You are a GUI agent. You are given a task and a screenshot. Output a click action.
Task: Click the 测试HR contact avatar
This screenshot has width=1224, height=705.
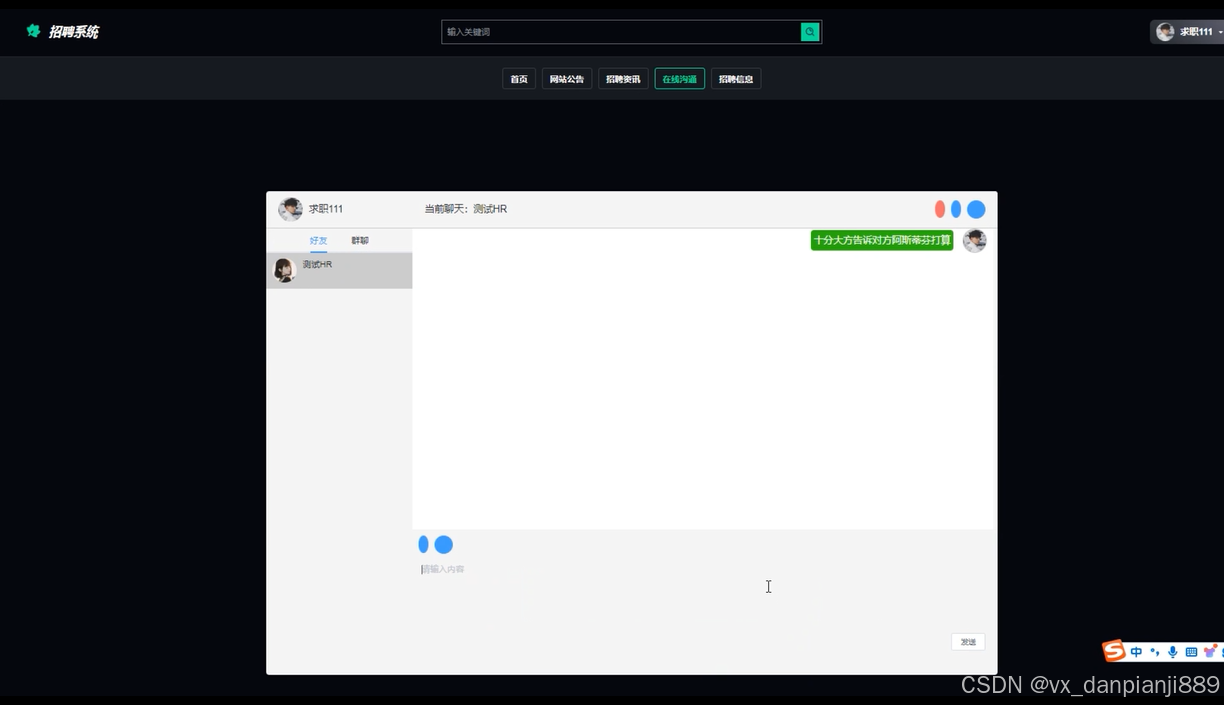(x=284, y=270)
